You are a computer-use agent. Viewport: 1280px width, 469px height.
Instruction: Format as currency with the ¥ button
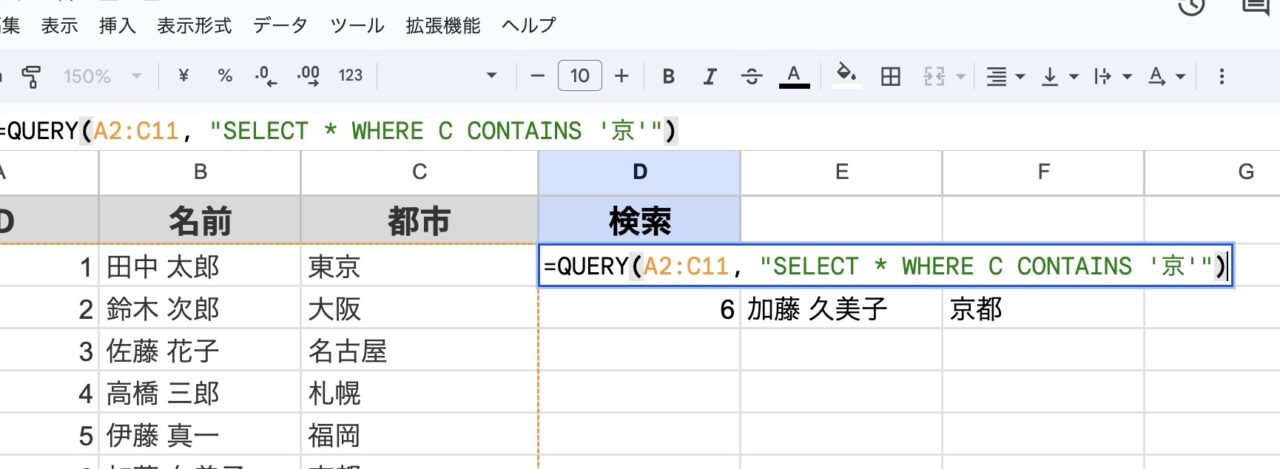point(183,76)
